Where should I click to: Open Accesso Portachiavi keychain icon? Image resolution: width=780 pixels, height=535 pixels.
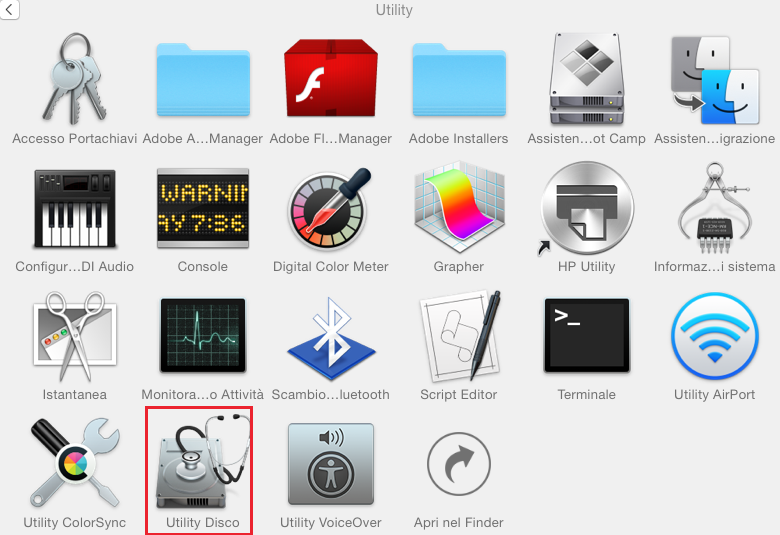coord(74,79)
